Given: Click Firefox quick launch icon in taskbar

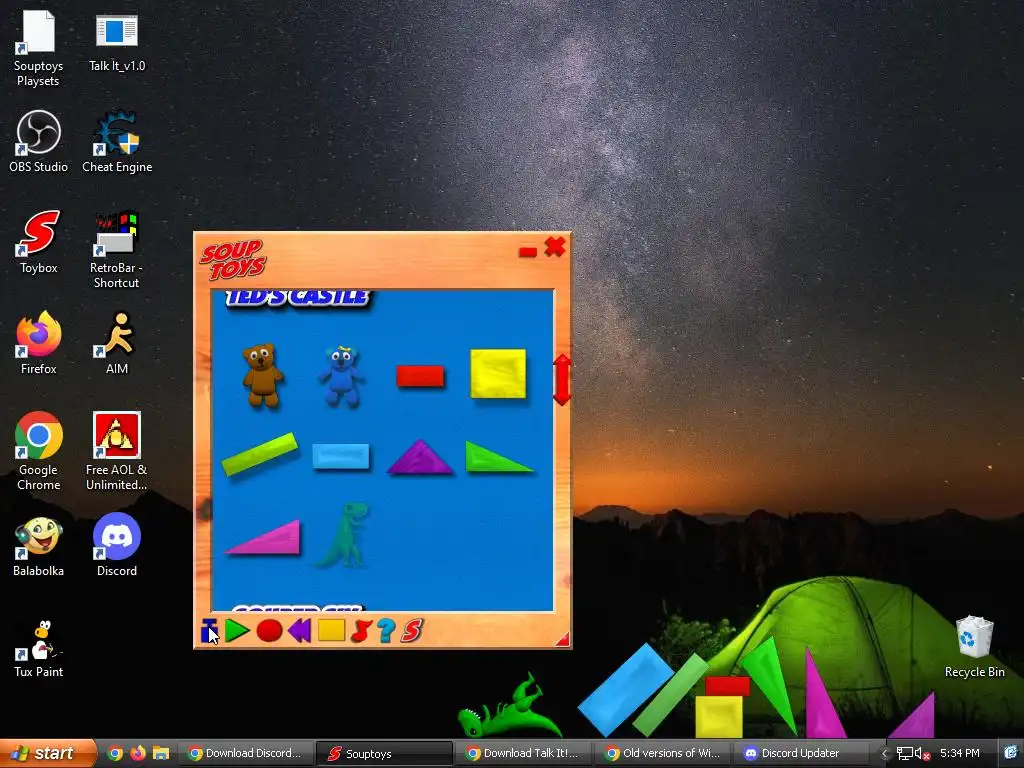Looking at the screenshot, I should point(138,753).
